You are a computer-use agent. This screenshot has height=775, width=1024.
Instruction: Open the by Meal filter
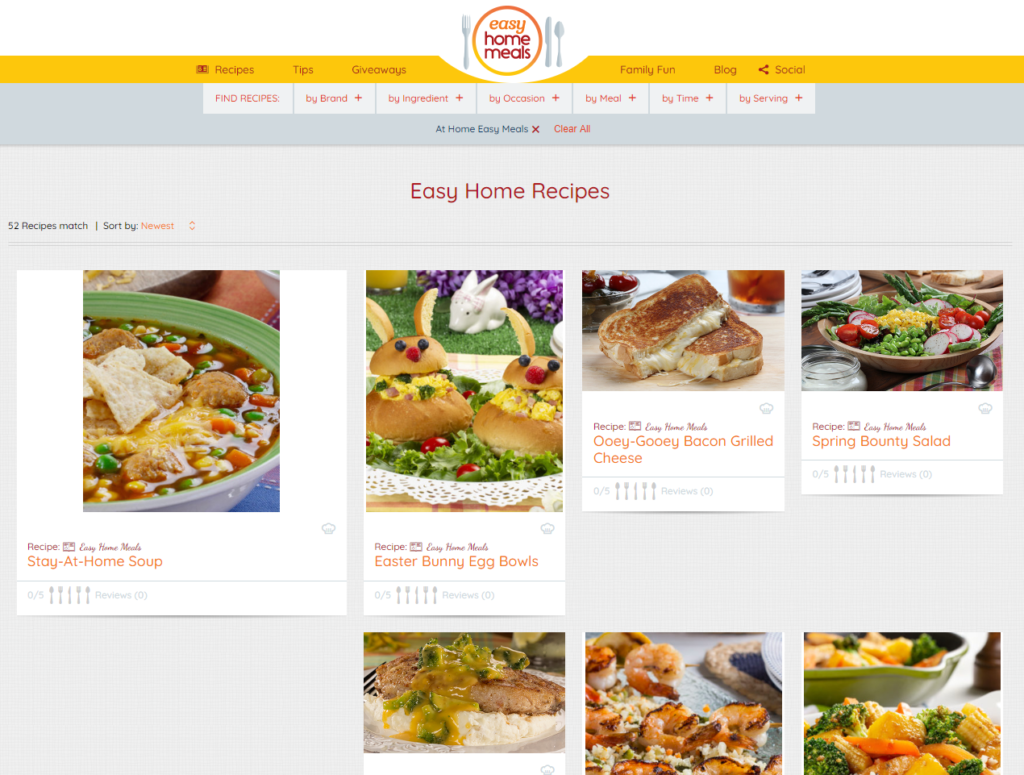pyautogui.click(x=611, y=99)
